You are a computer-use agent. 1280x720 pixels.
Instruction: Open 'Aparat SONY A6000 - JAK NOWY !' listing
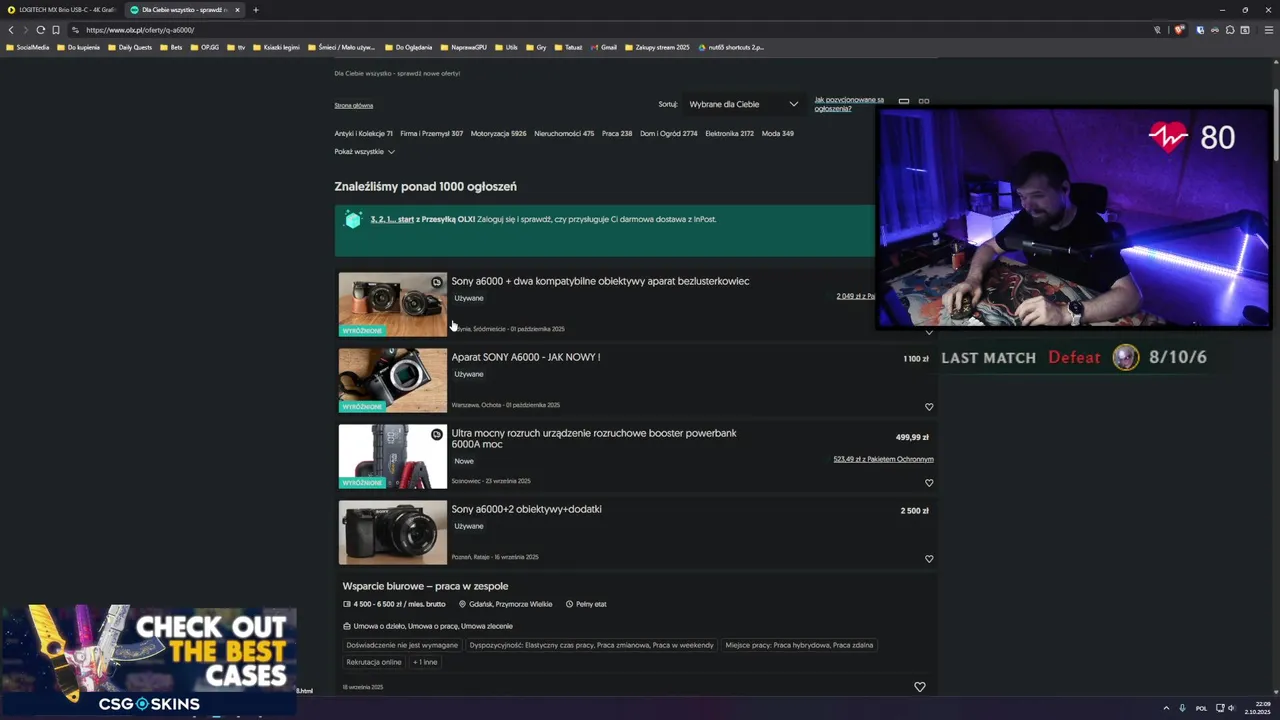525,357
